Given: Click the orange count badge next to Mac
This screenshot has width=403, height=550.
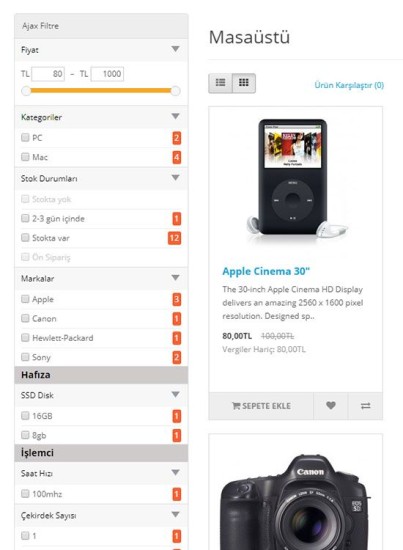Looking at the screenshot, I should coord(176,157).
